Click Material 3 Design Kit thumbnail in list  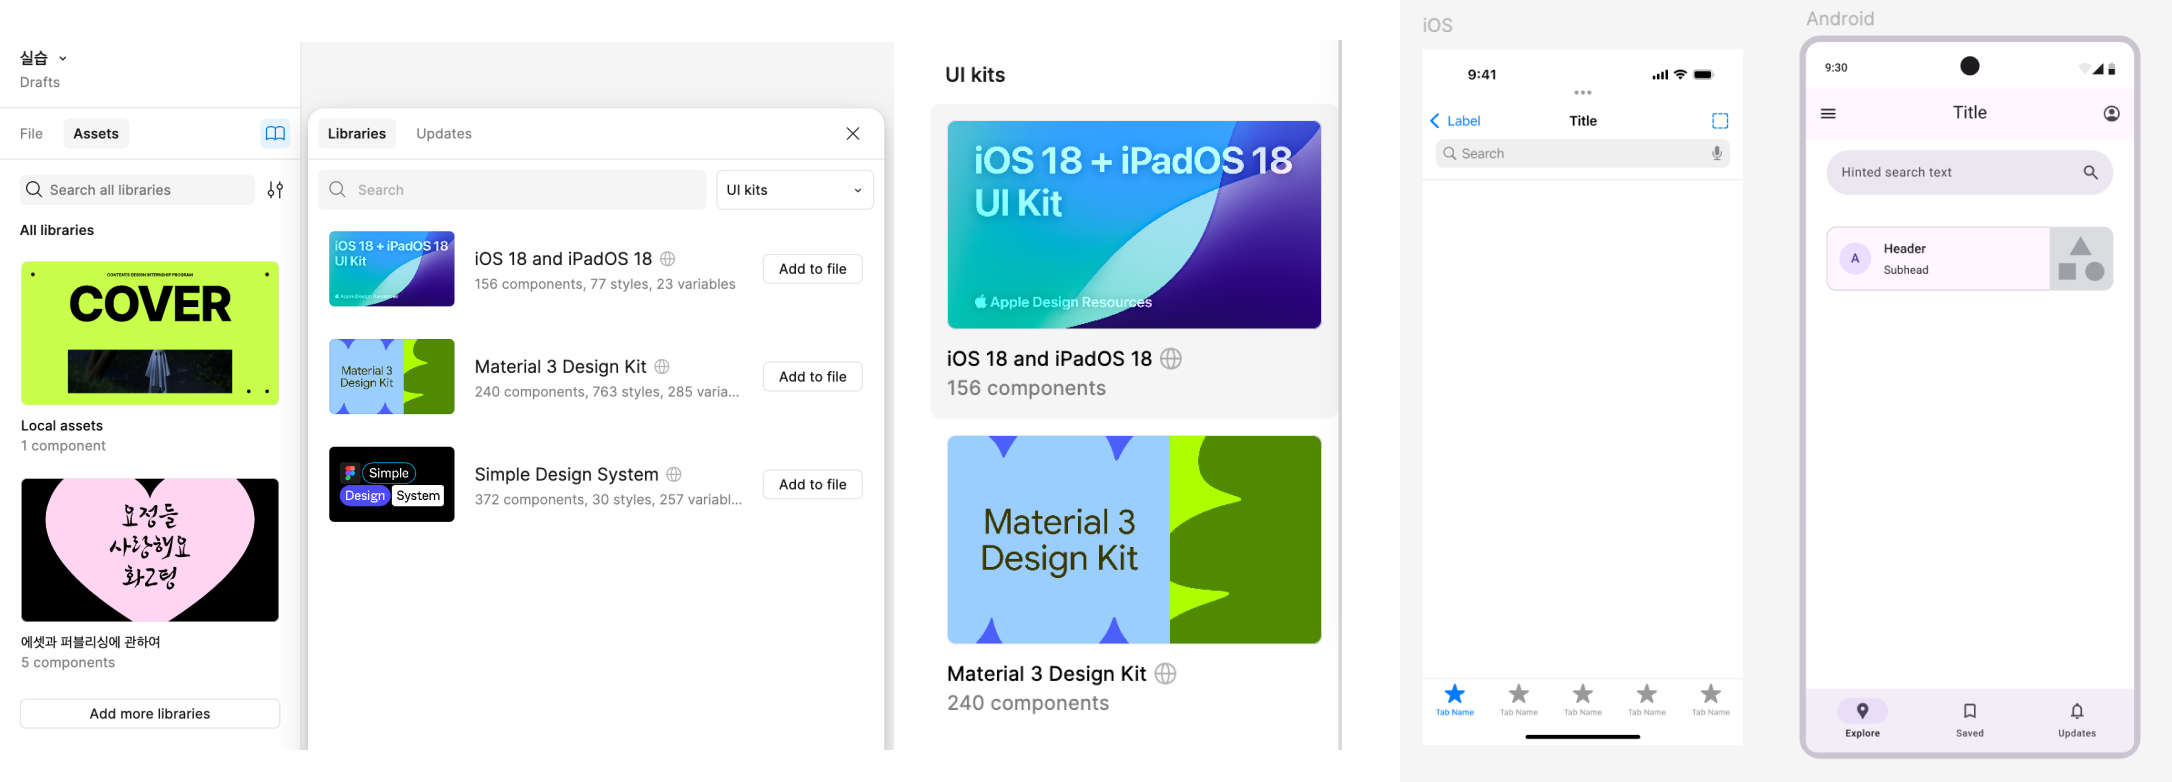point(392,377)
